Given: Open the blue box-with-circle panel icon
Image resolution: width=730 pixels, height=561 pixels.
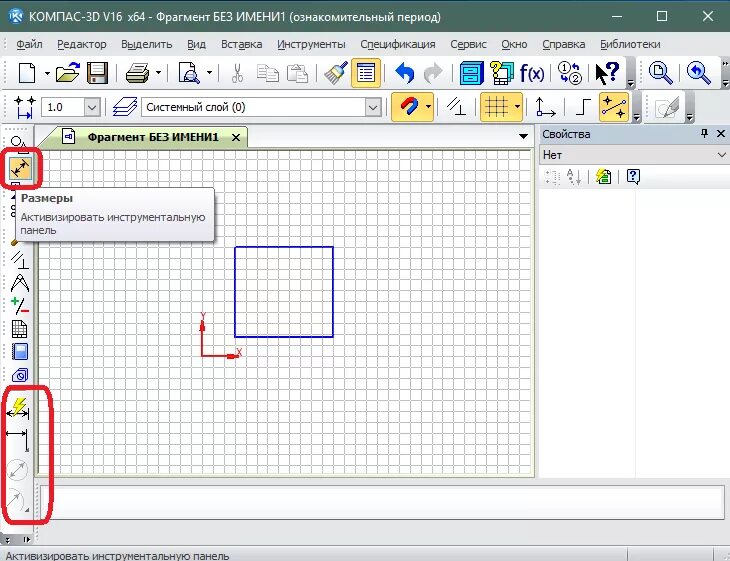Looking at the screenshot, I should click(x=20, y=375).
